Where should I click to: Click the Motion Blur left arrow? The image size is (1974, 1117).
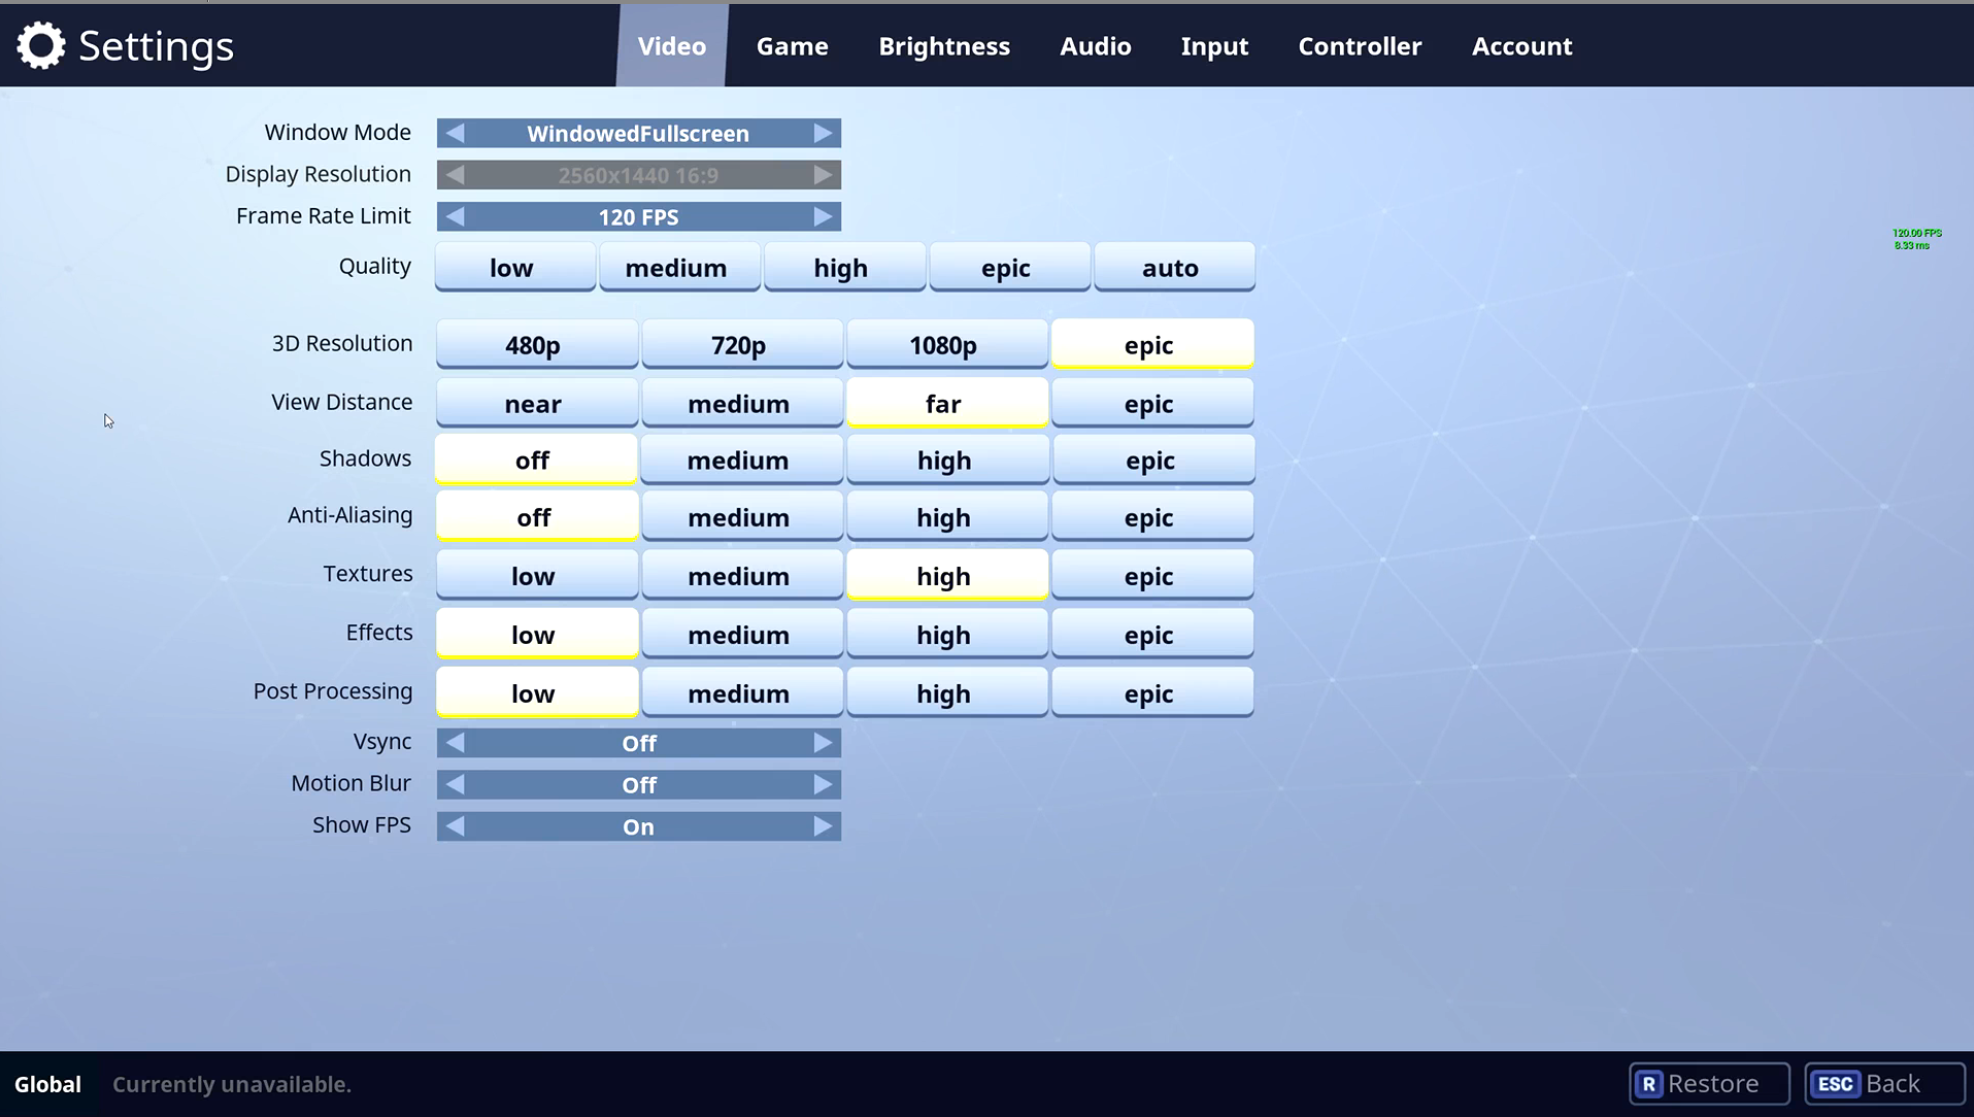tap(456, 784)
